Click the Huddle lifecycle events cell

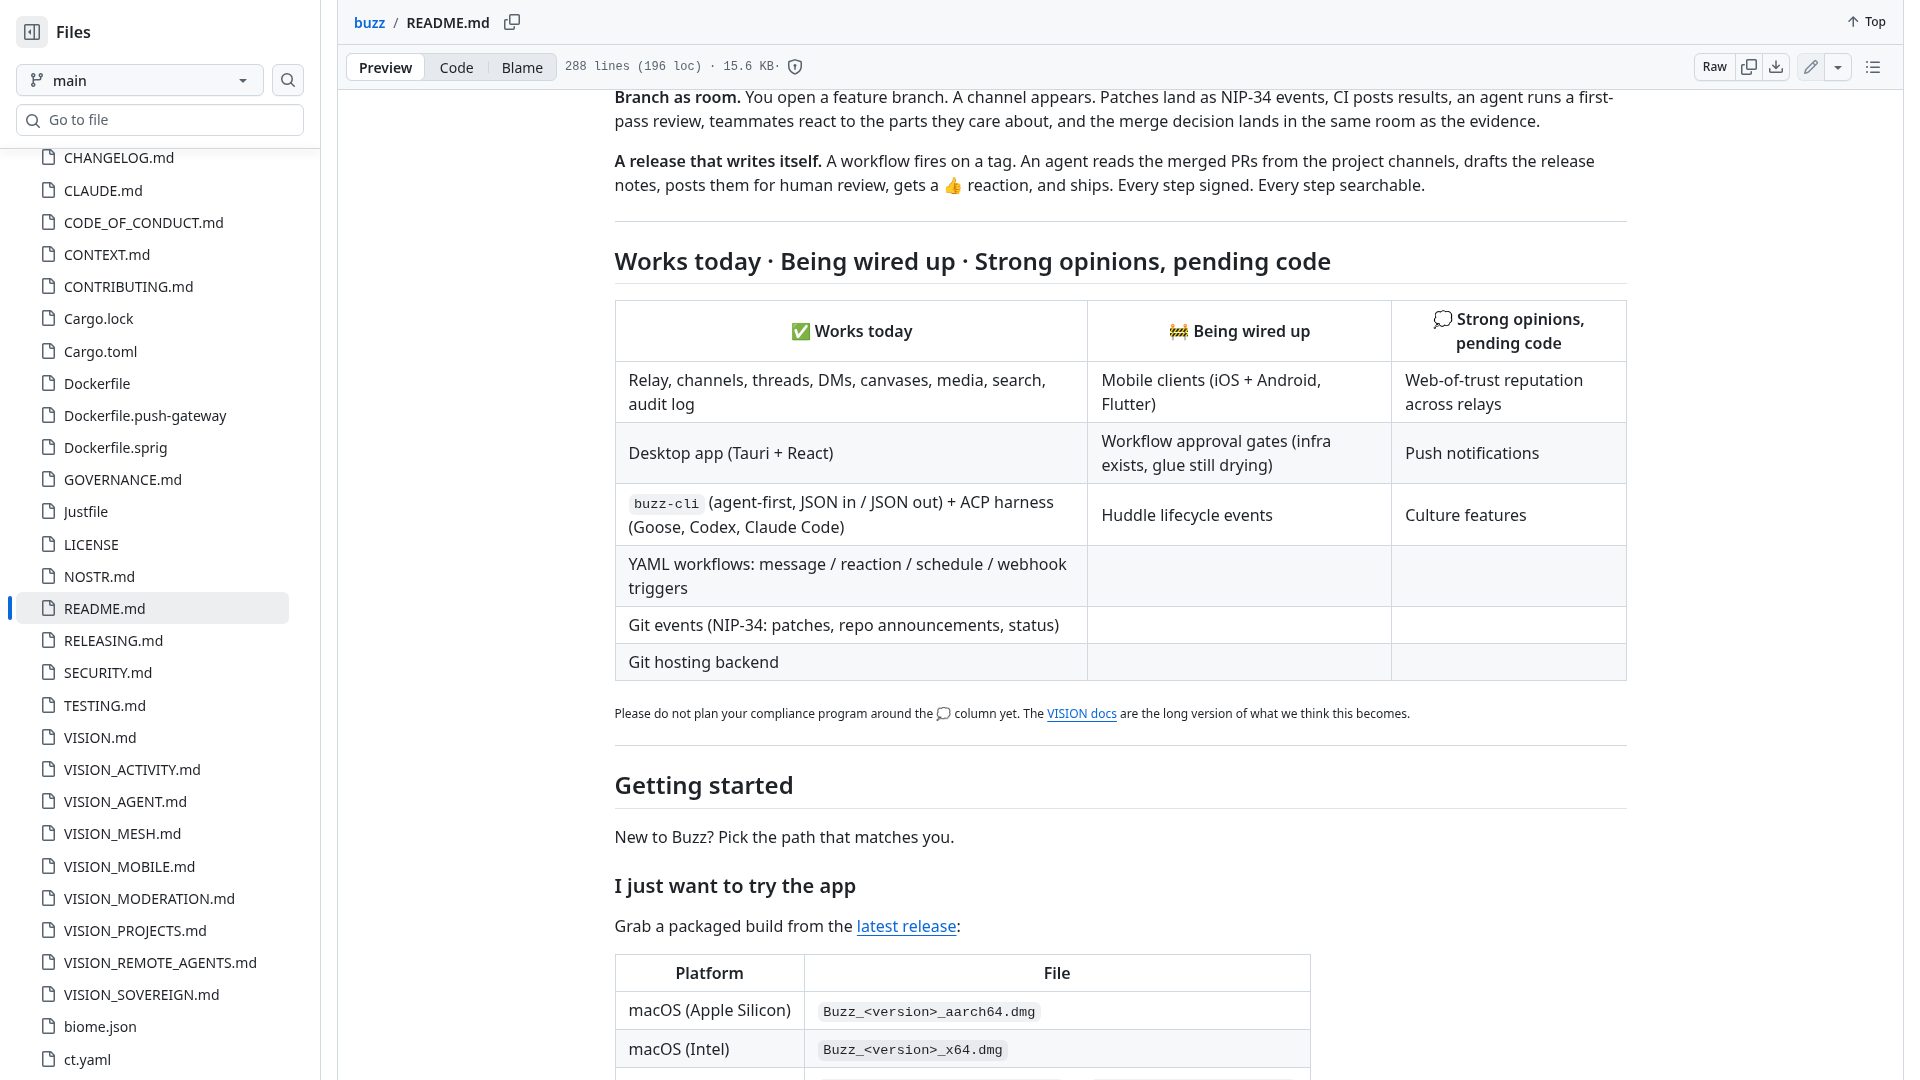[1239, 515]
